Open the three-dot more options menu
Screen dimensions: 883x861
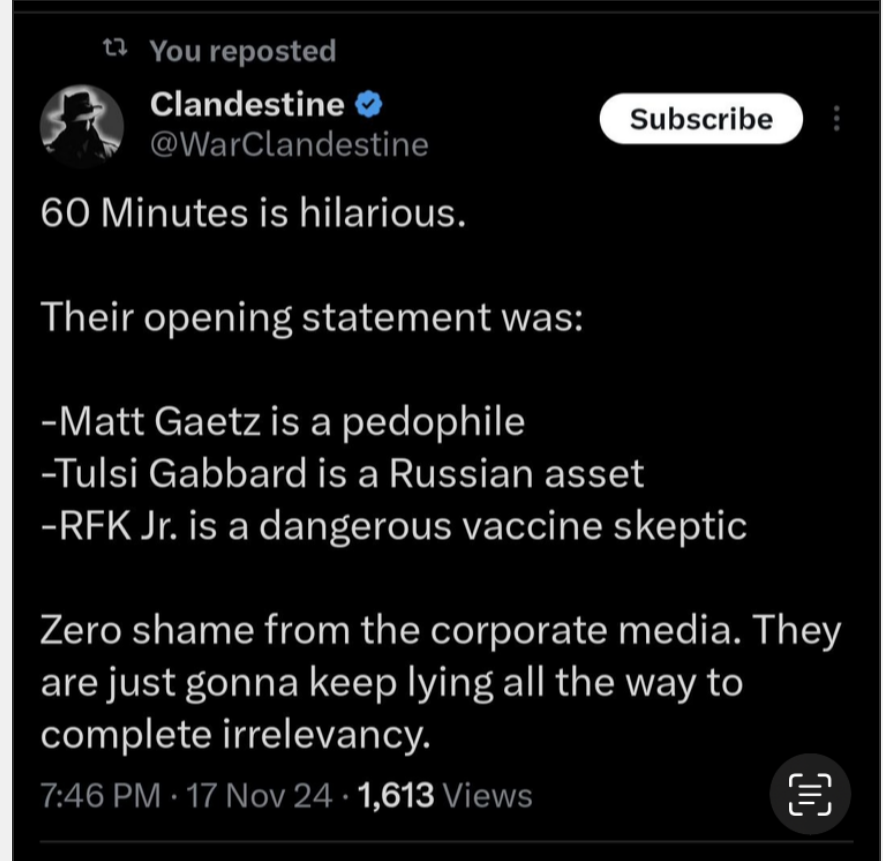click(837, 119)
